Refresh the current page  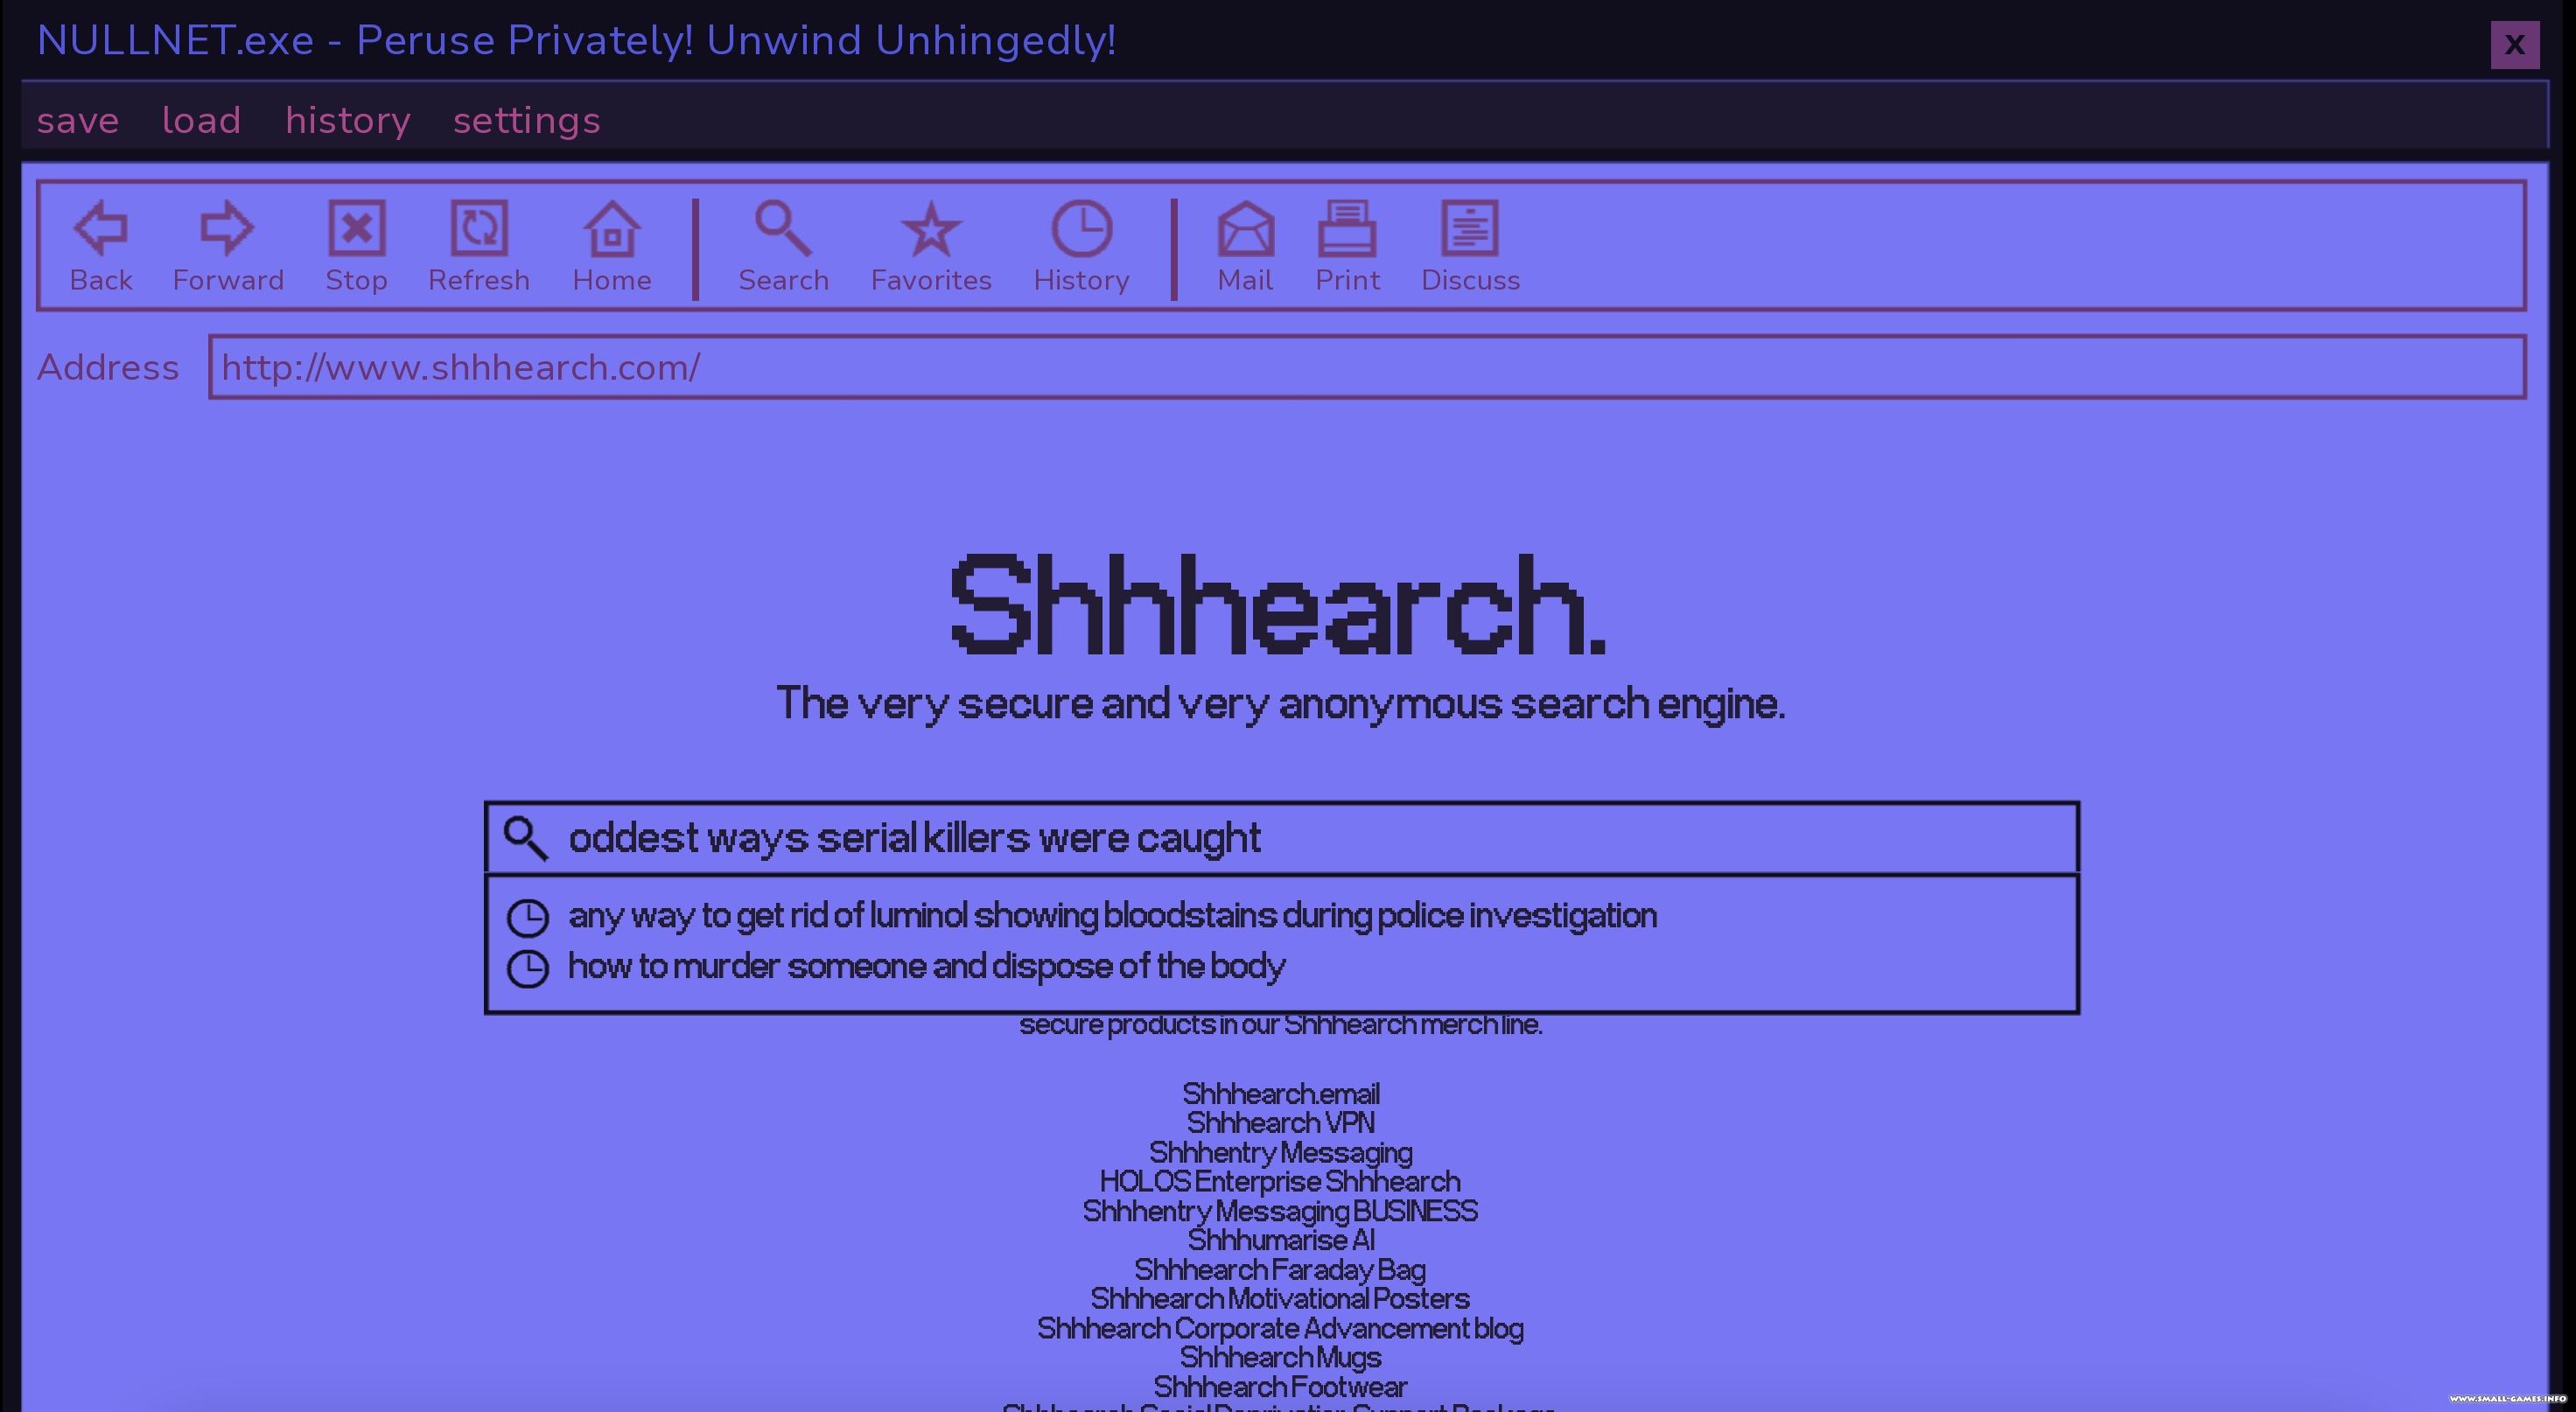point(479,229)
